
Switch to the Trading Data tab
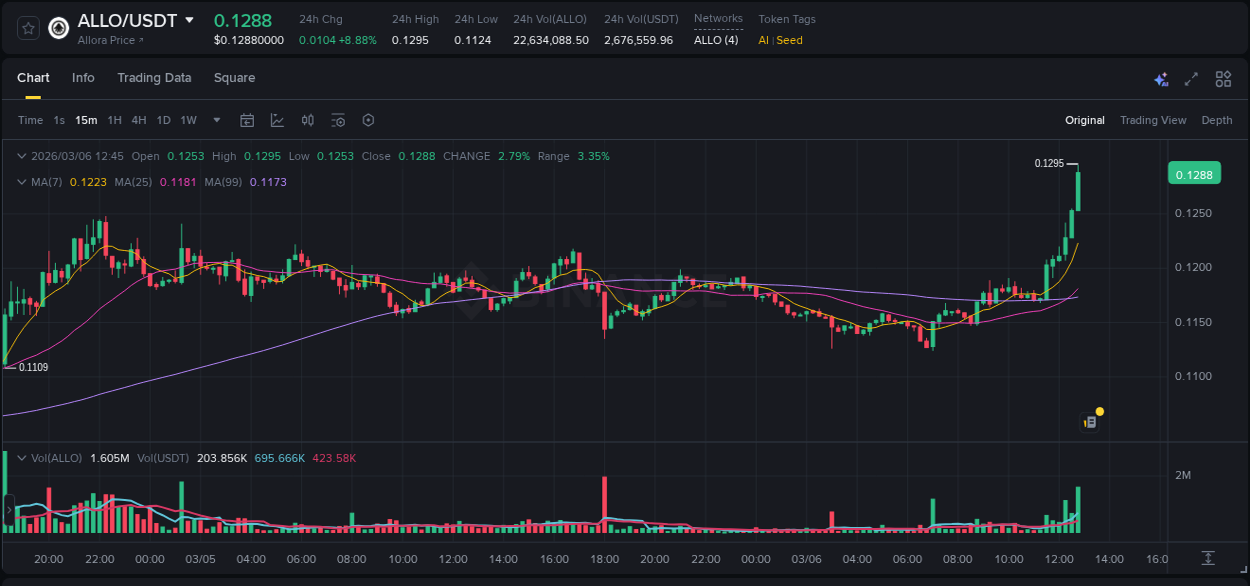154,78
